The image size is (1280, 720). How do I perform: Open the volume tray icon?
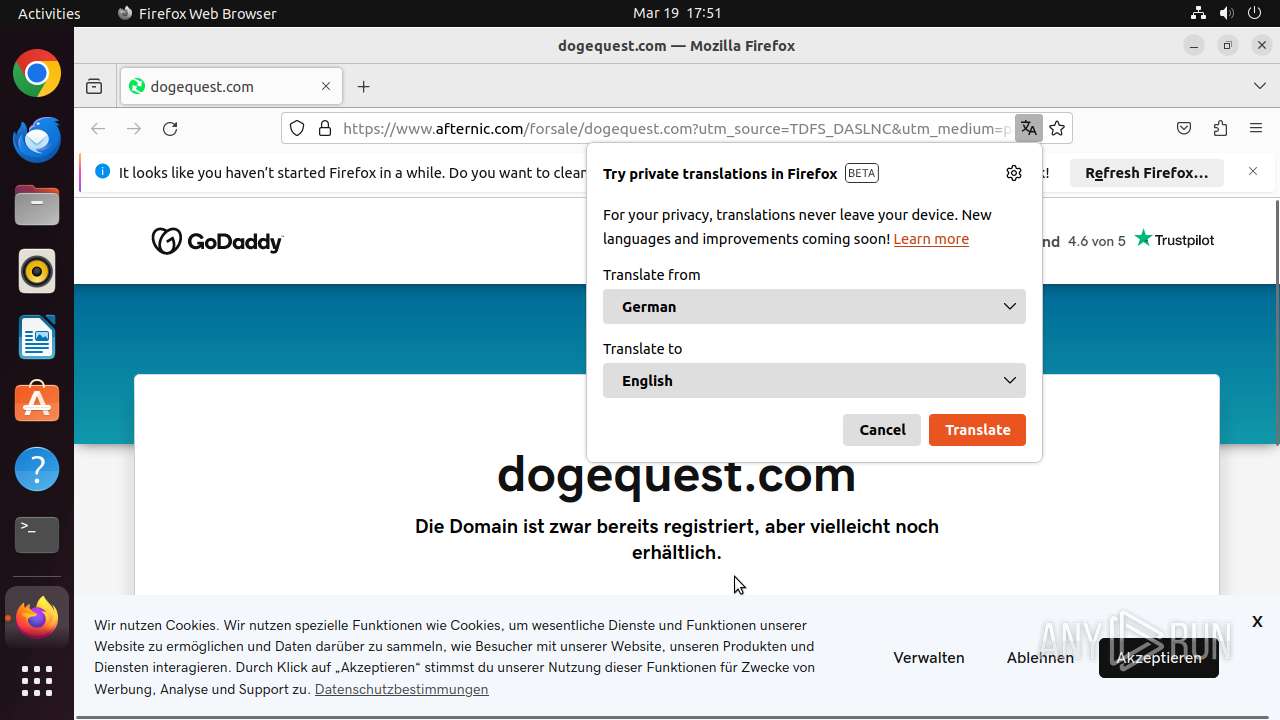pos(1226,13)
